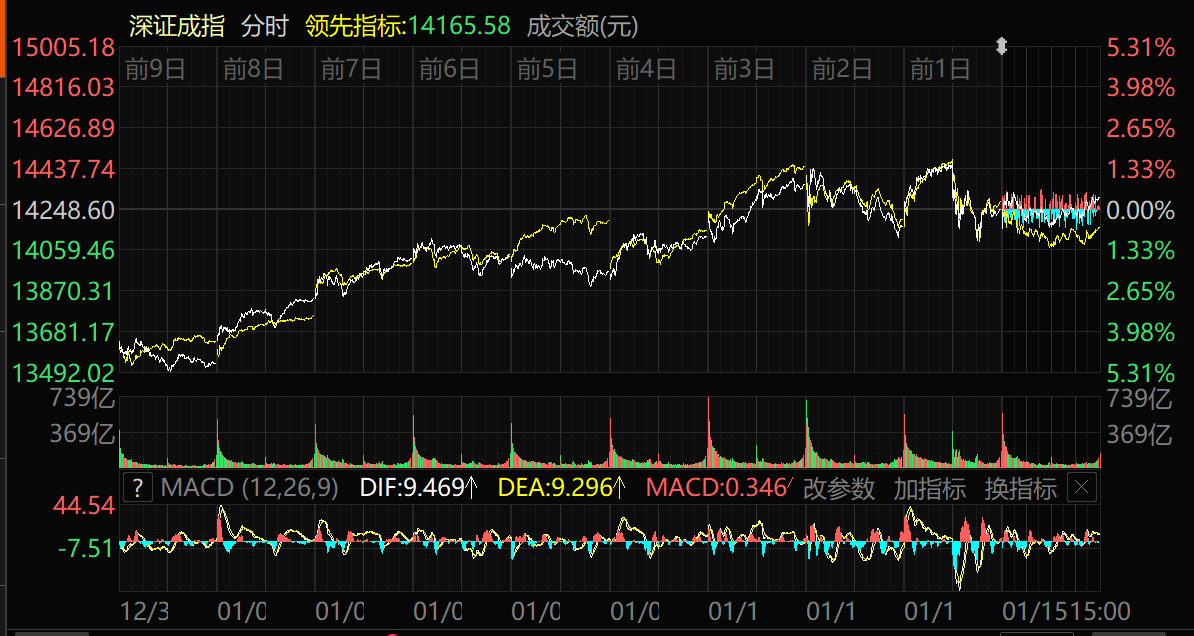Click the DIF up arrow indicator

click(x=472, y=489)
